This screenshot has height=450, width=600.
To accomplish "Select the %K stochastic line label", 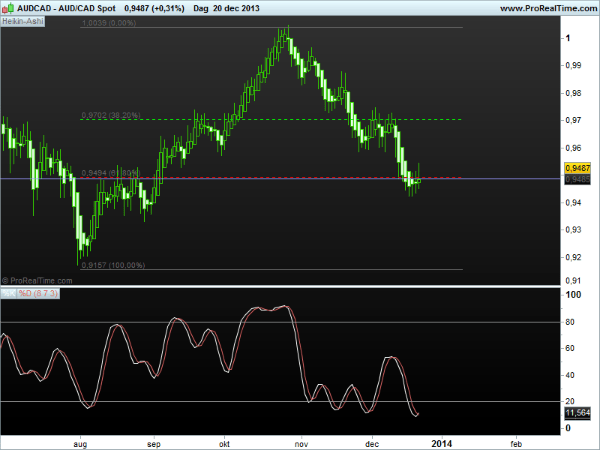I will pyautogui.click(x=9, y=293).
